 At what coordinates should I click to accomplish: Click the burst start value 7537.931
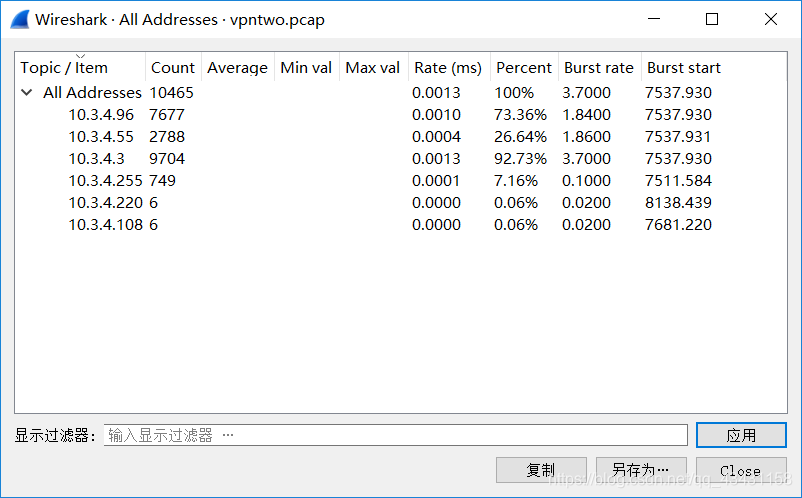click(678, 137)
